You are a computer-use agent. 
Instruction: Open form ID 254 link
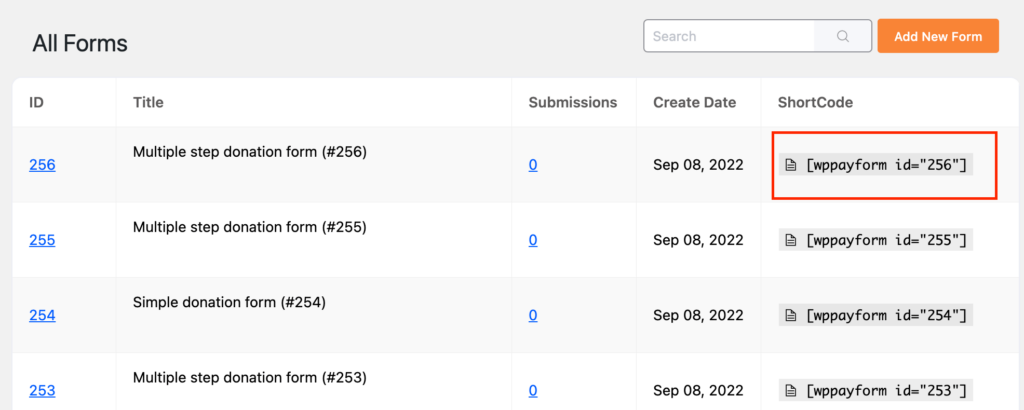42,315
